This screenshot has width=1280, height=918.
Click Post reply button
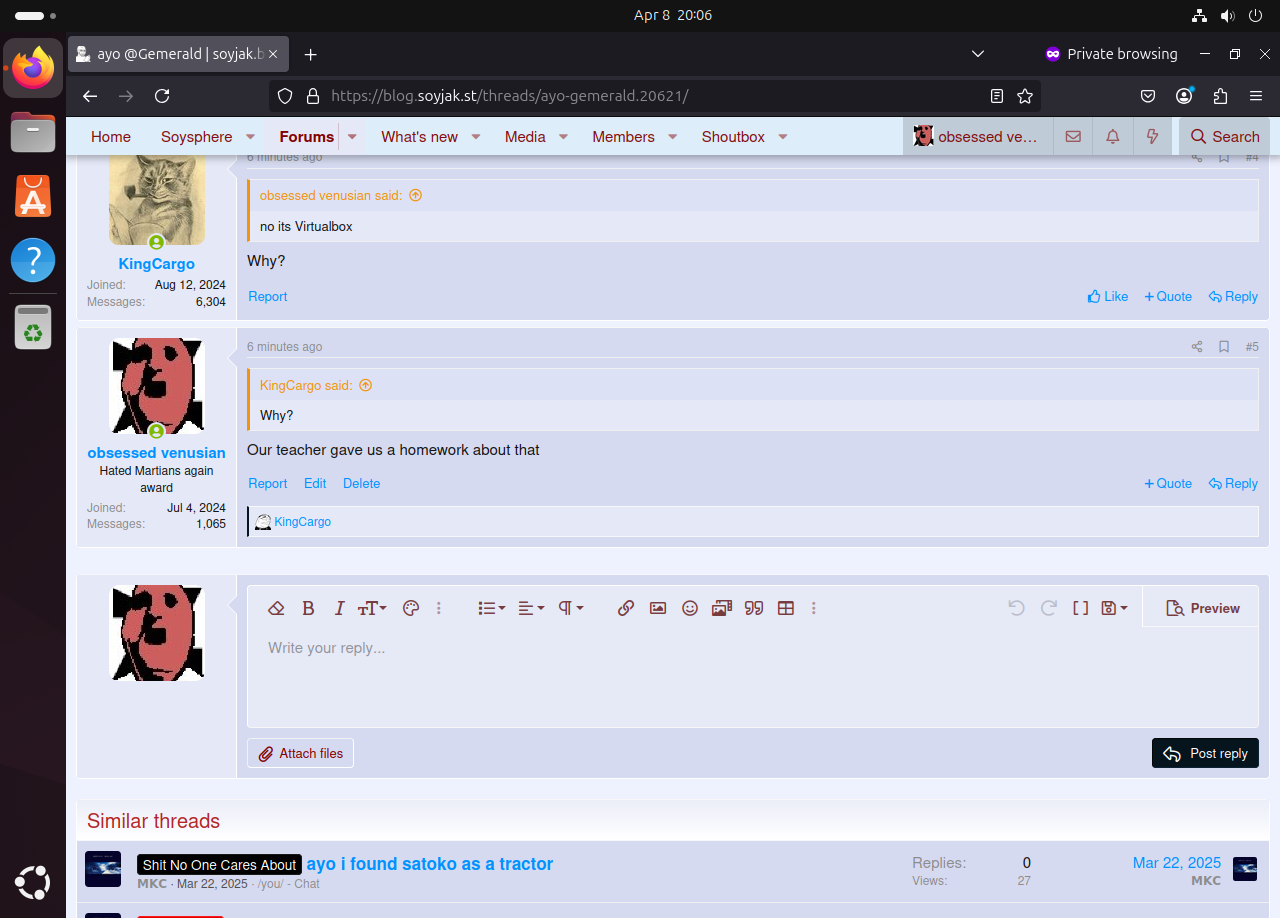tap(1205, 754)
